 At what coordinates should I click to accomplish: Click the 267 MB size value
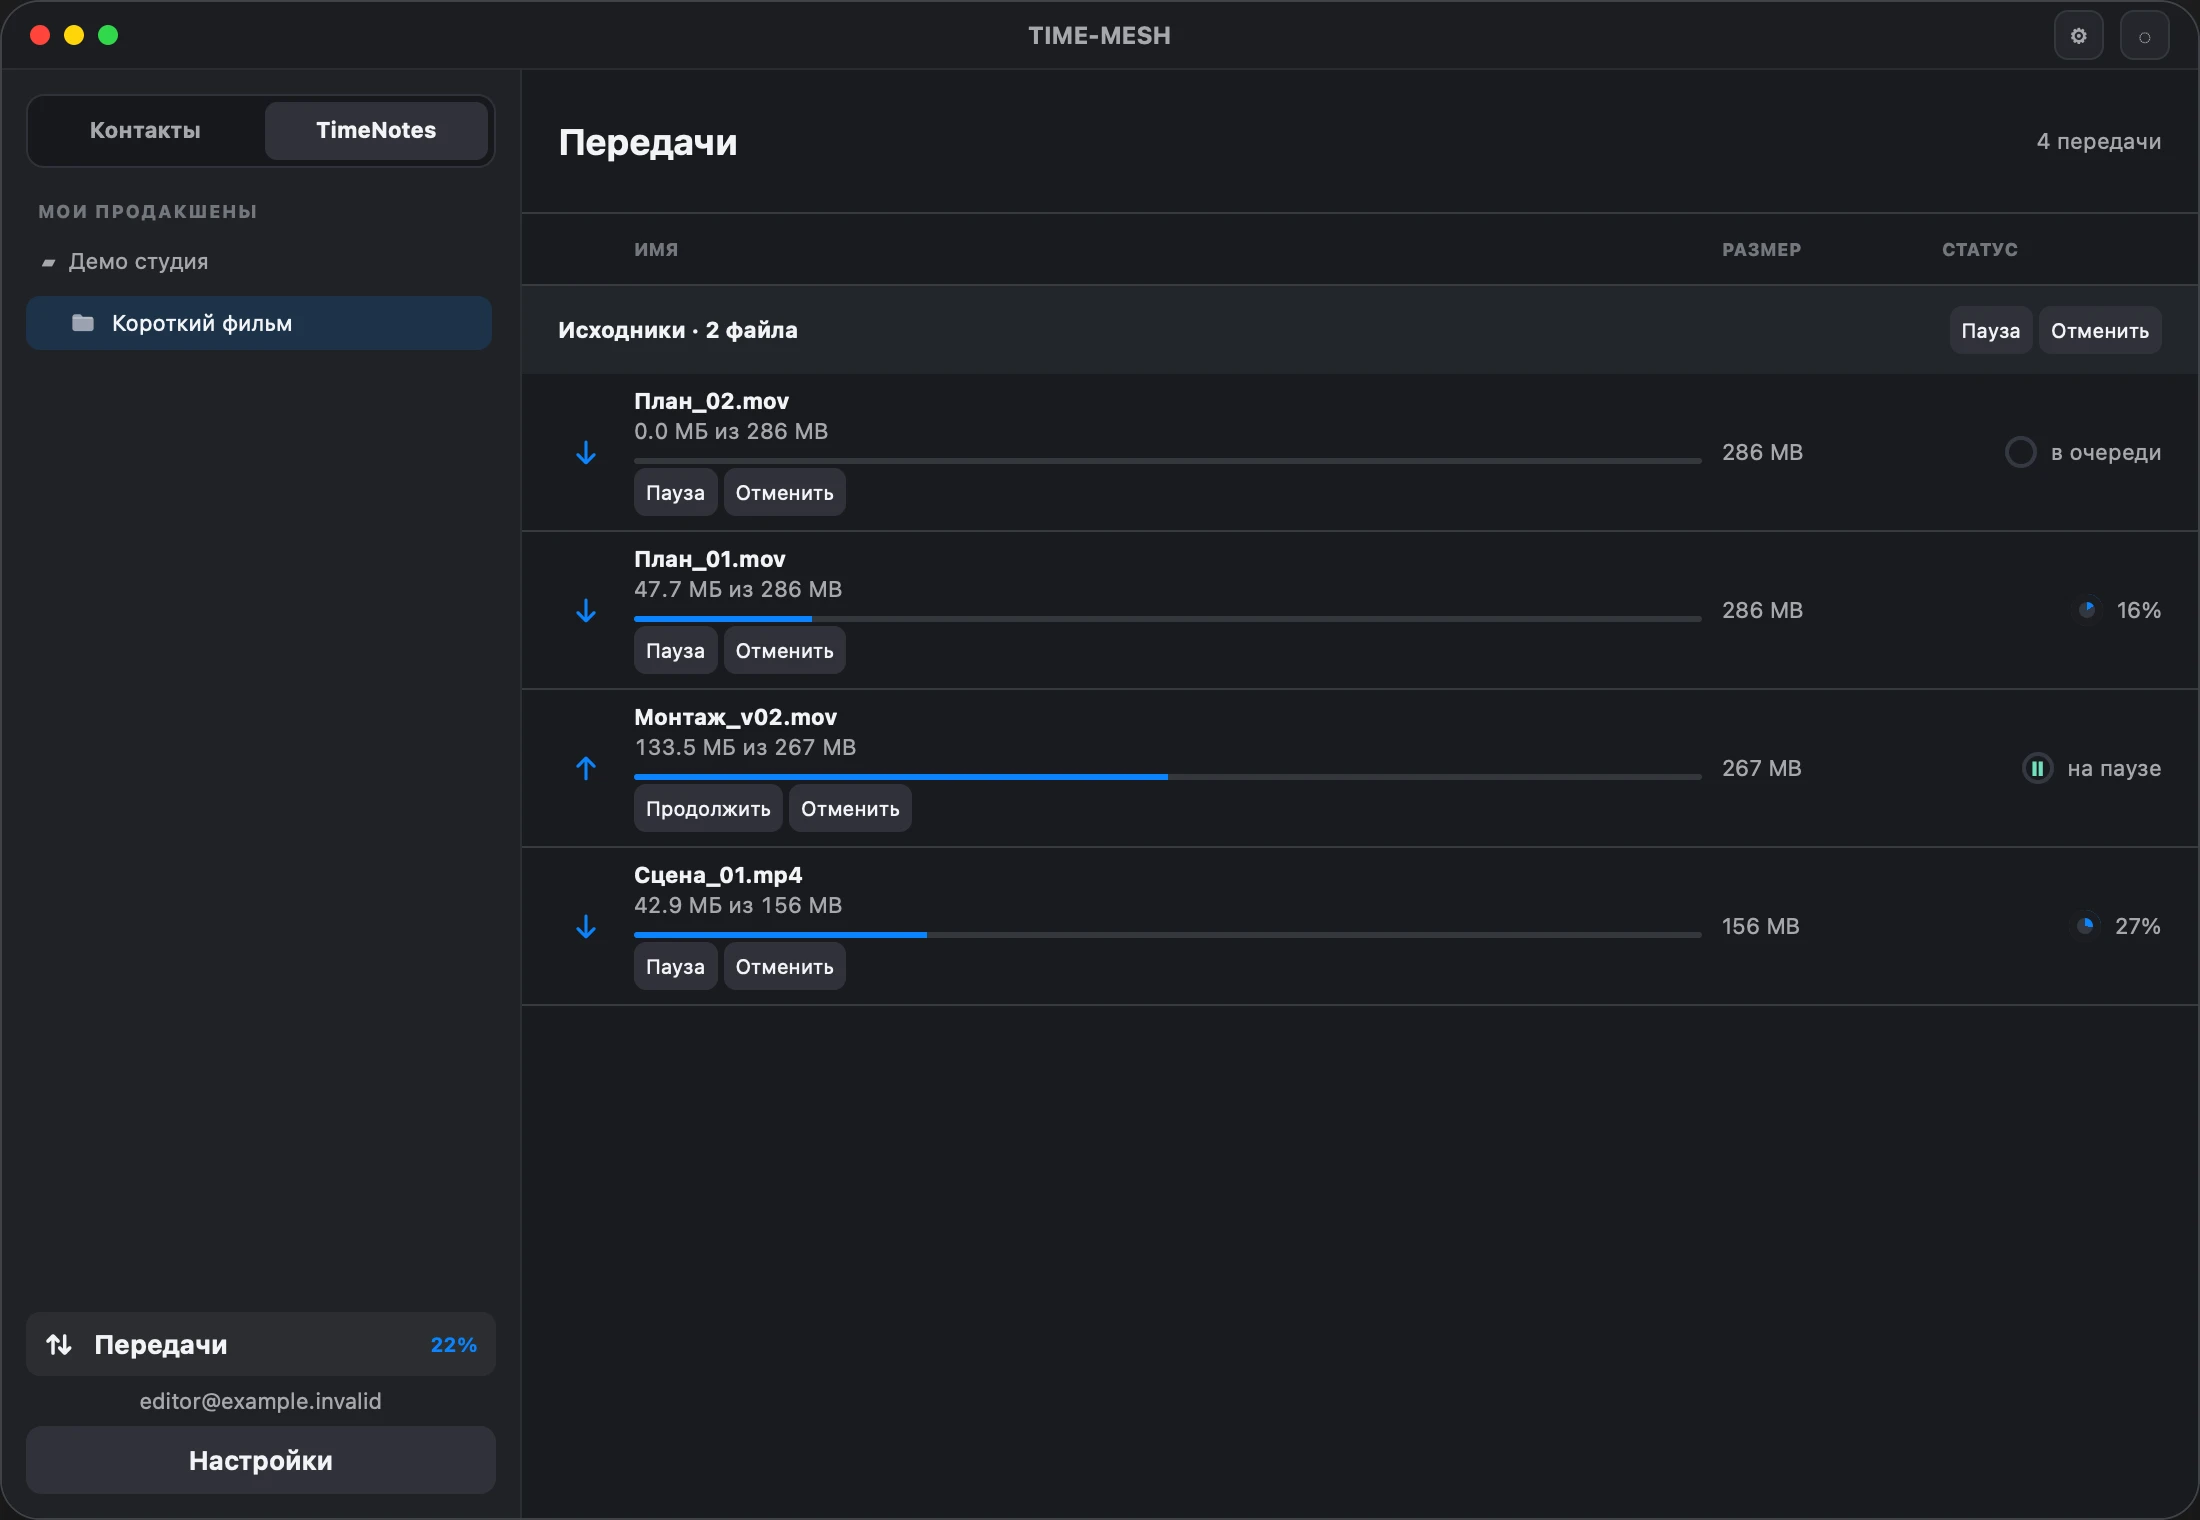pyautogui.click(x=1761, y=768)
